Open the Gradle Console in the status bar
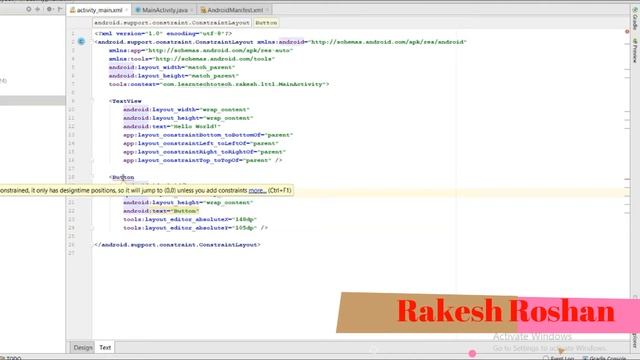The height and width of the screenshot is (360, 640). pos(605,358)
